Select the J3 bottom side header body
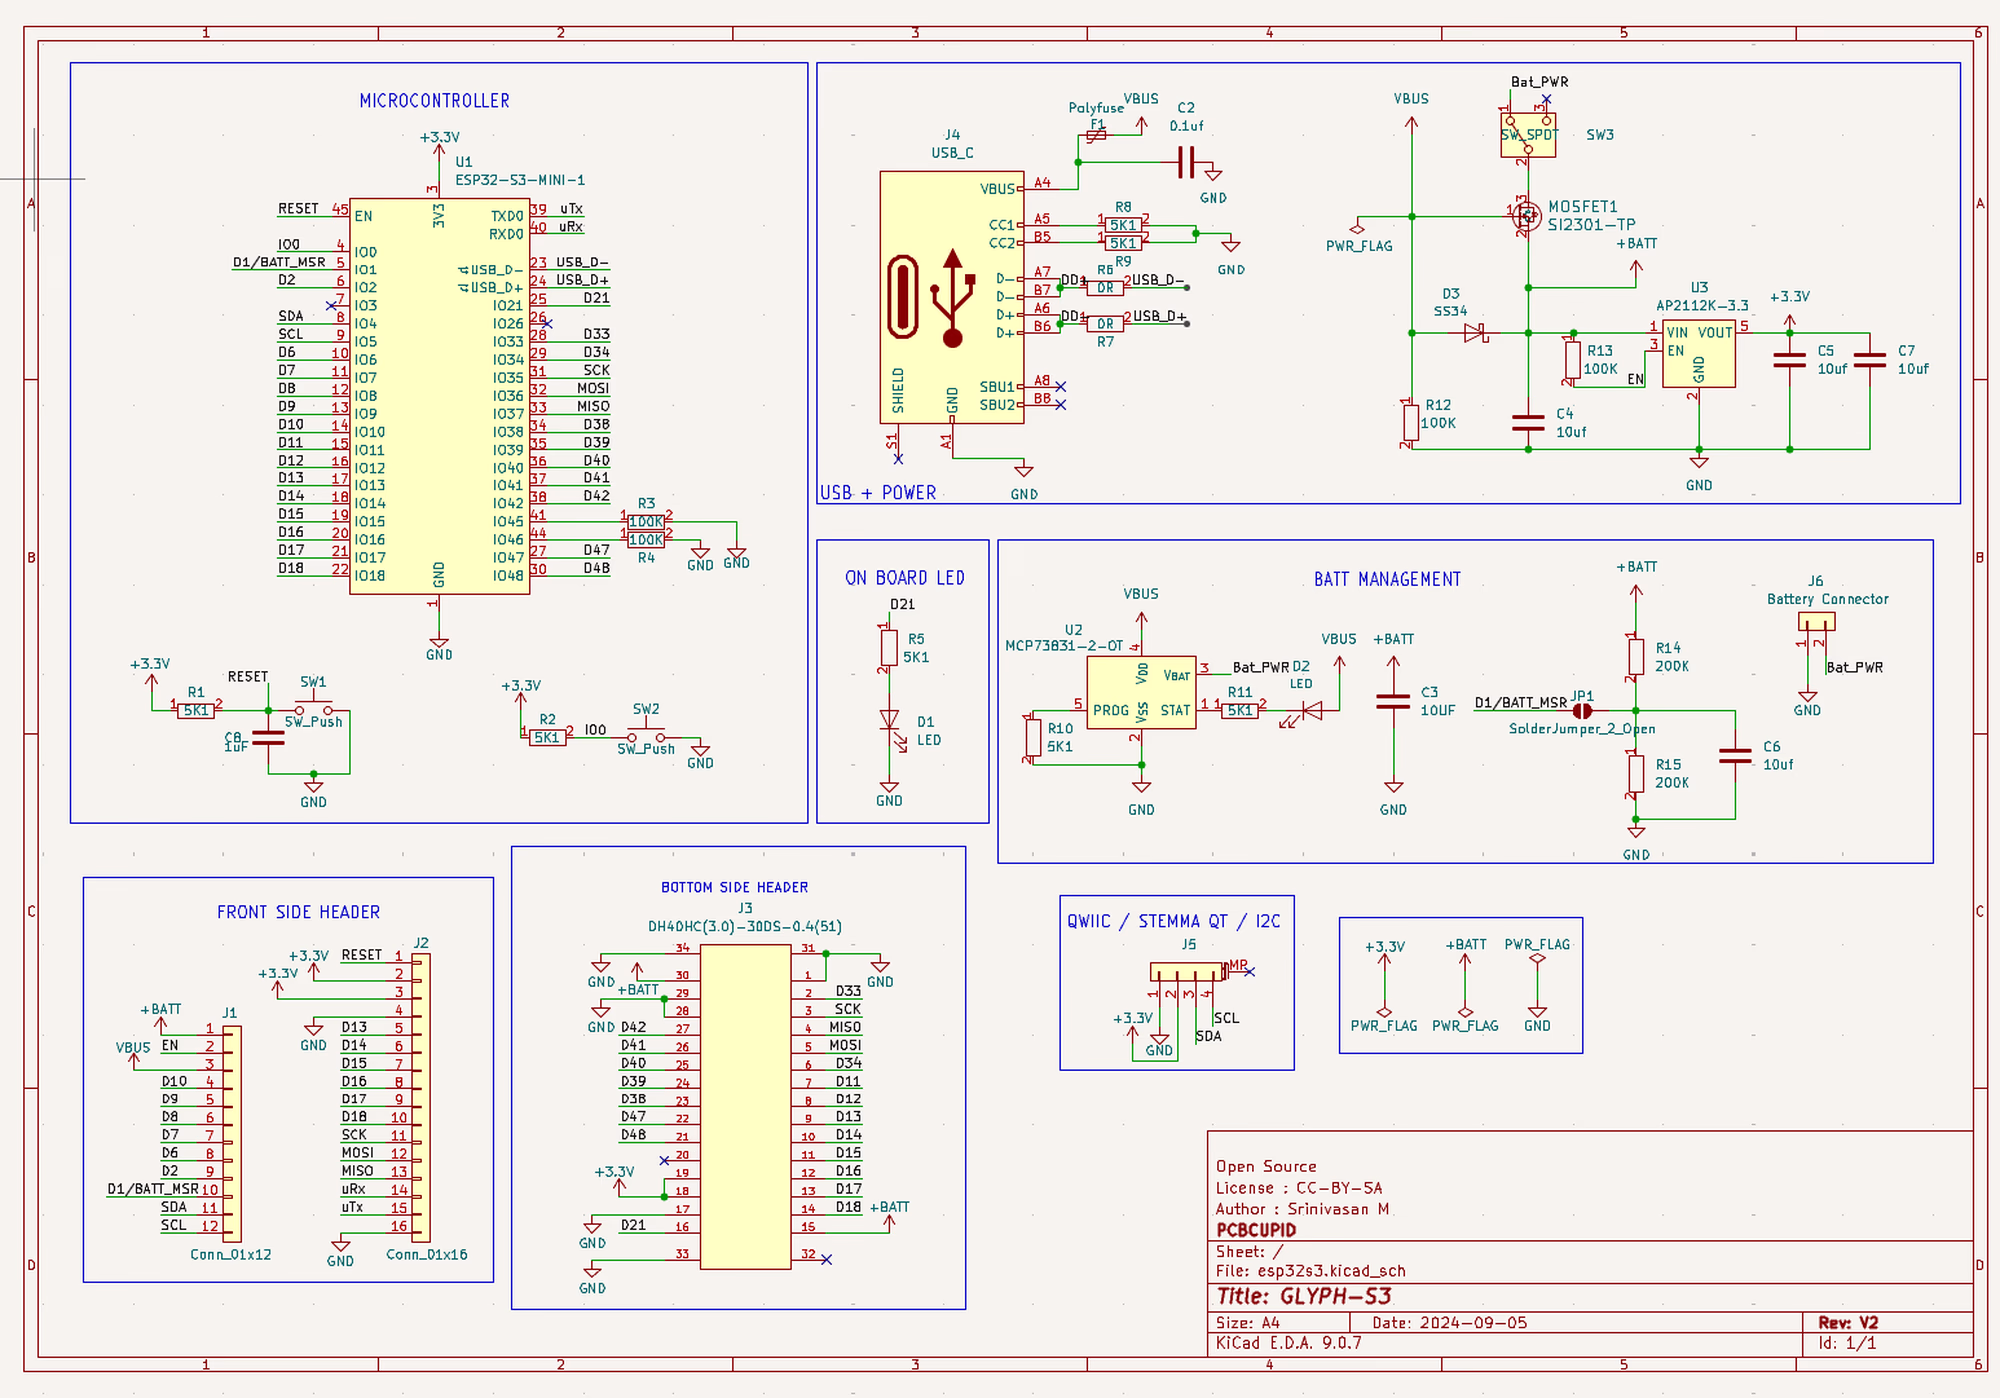 click(745, 1107)
